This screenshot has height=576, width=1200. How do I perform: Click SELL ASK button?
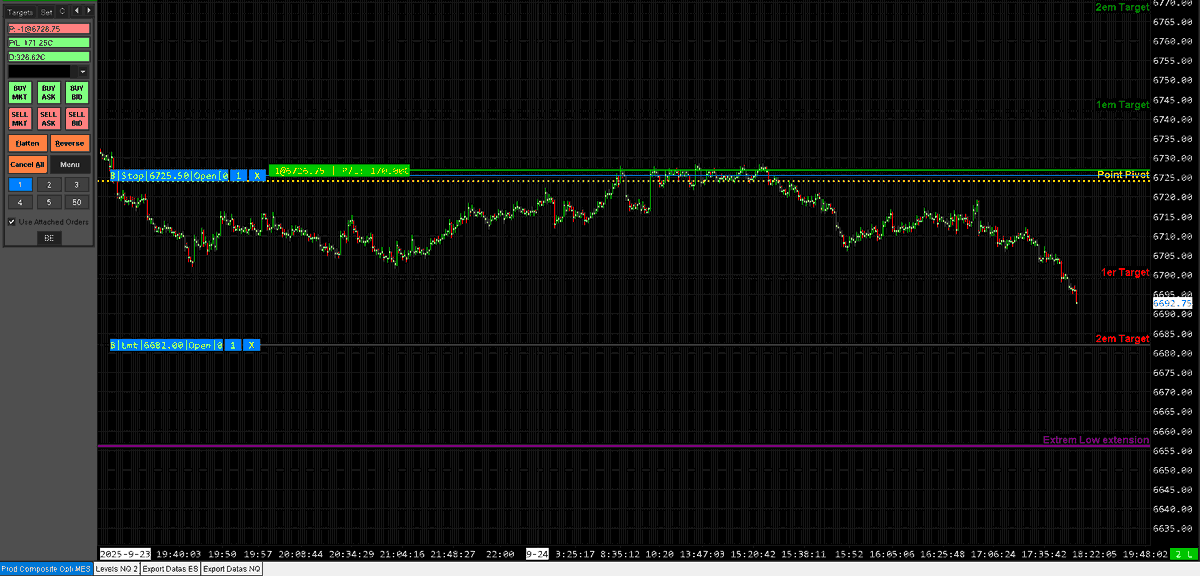tap(48, 119)
